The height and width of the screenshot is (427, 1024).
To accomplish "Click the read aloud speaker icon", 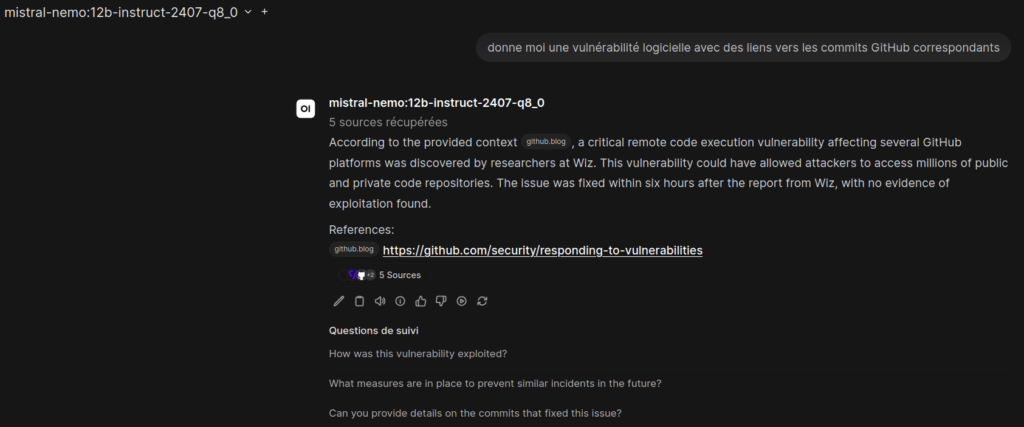I will click(x=380, y=300).
